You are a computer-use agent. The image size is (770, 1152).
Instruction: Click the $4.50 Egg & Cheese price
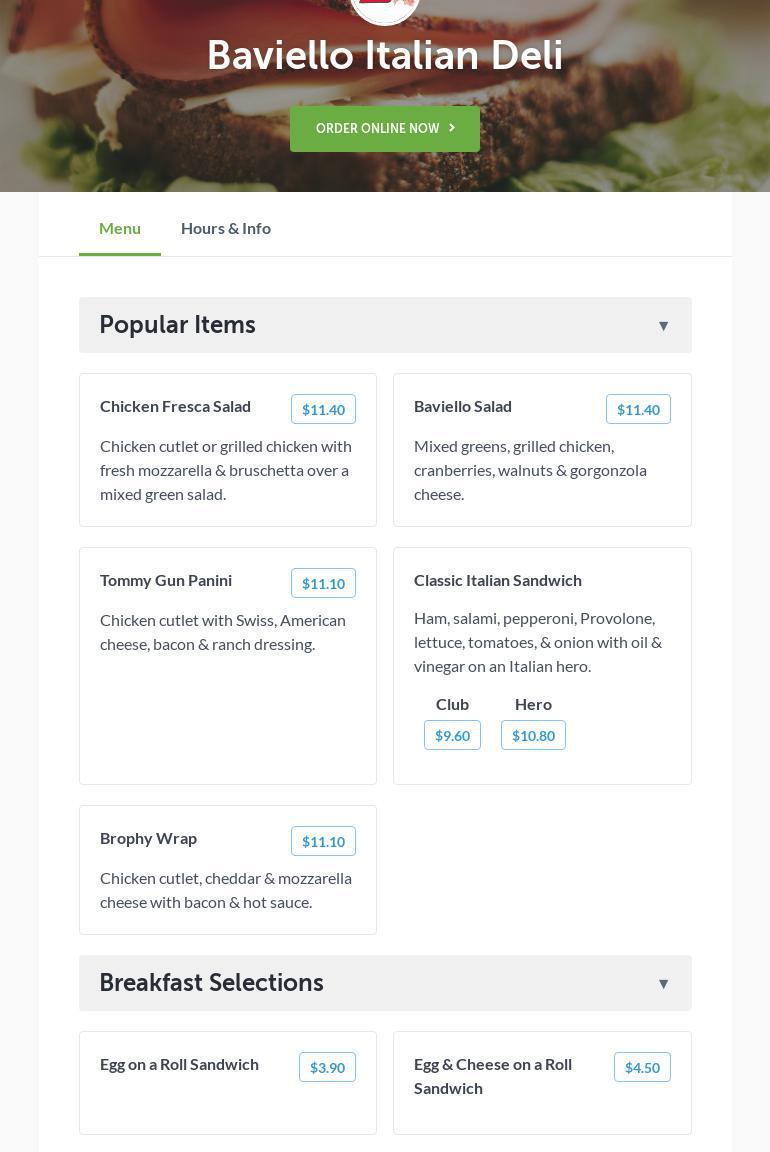tap(642, 1067)
